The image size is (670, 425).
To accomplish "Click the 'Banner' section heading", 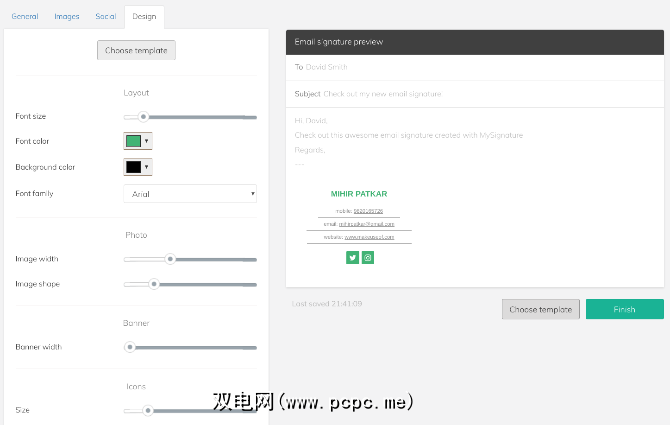I will (x=136, y=323).
